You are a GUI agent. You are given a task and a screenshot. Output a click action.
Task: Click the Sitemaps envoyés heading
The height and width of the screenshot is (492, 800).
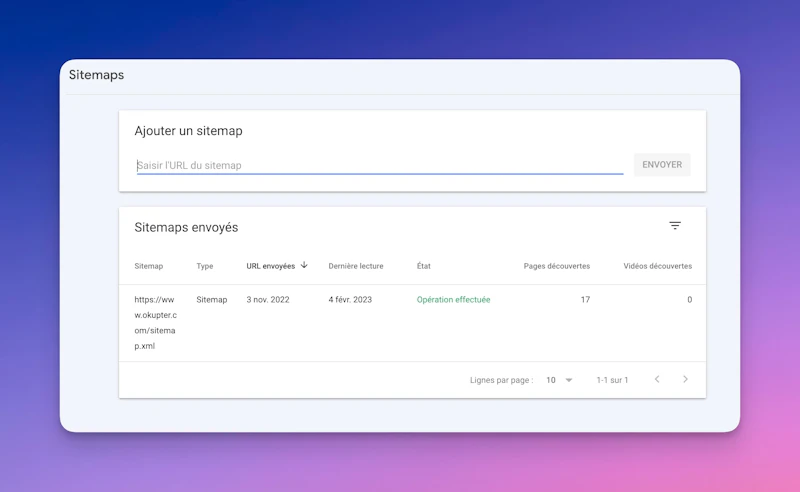186,227
